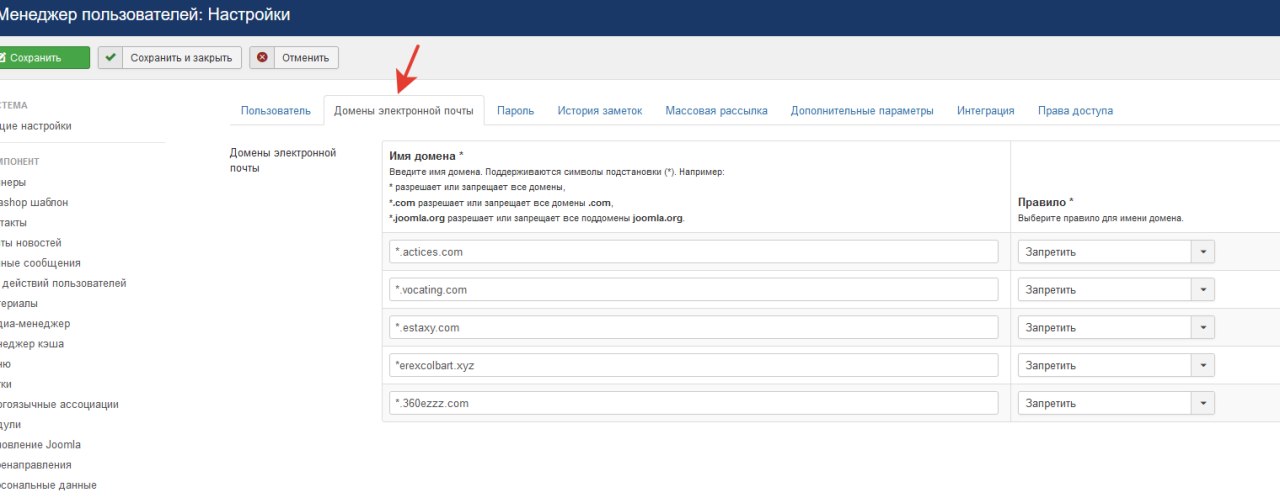This screenshot has height=503, width=1280.
Task: Open the Дополнительные параметры tab
Action: pos(862,111)
